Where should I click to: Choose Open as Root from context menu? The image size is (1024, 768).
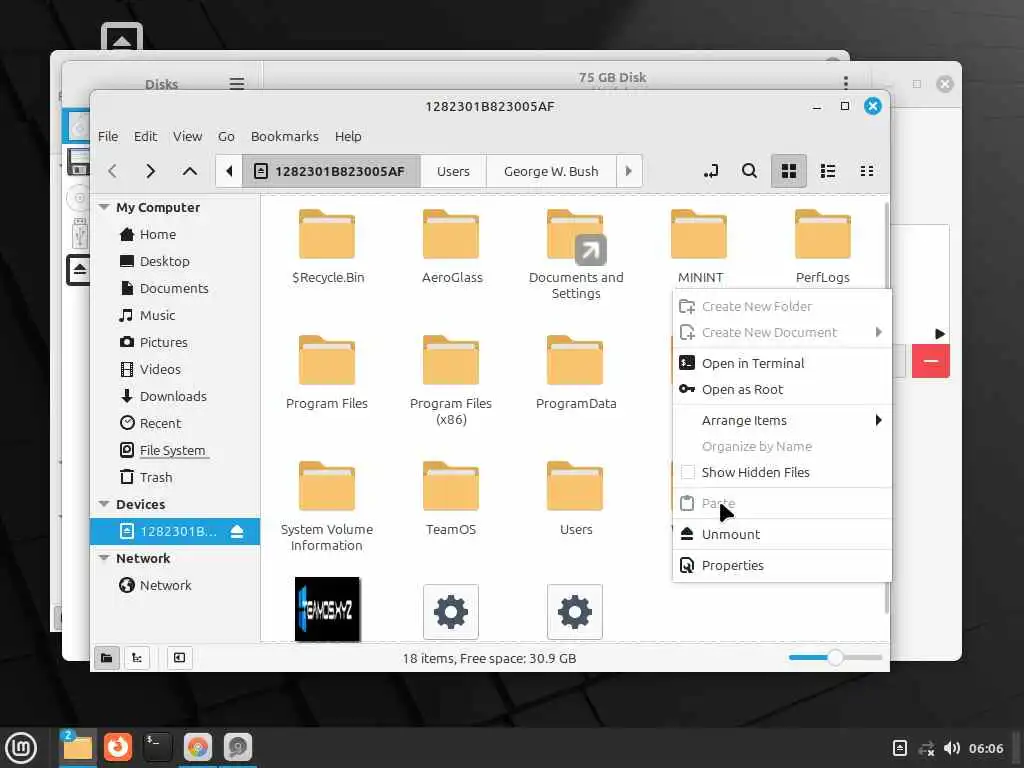(x=782, y=389)
